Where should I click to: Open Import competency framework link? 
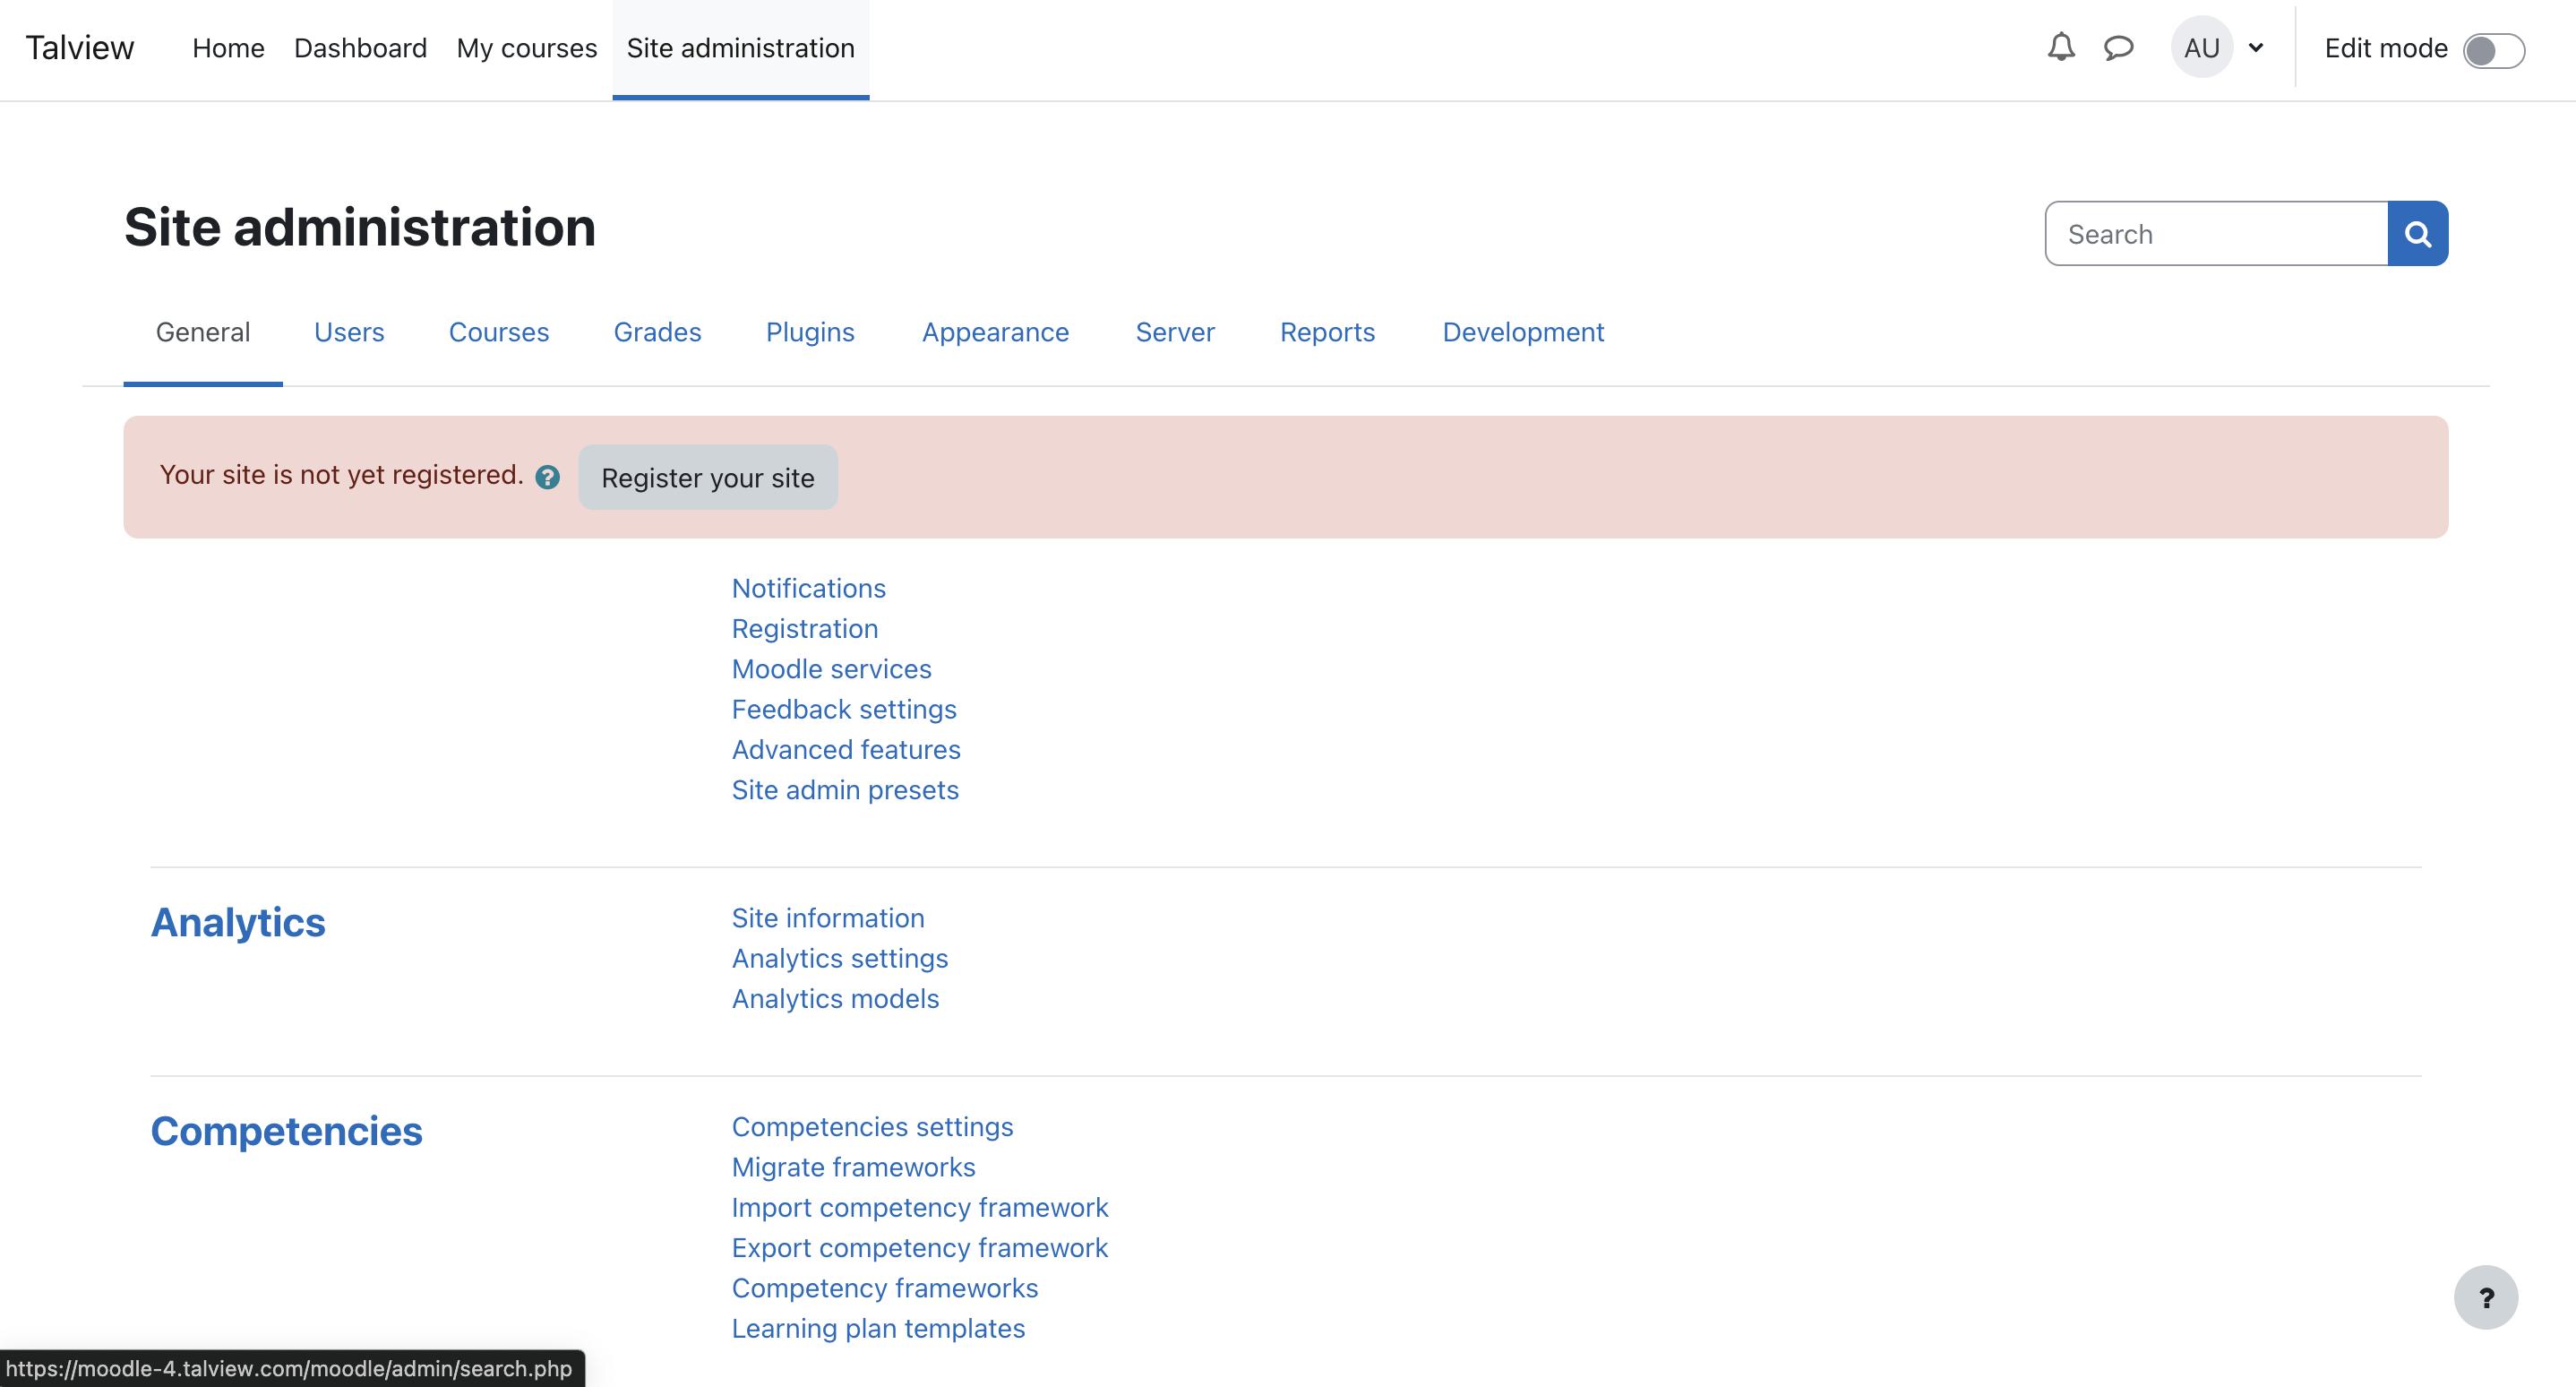(x=919, y=1207)
